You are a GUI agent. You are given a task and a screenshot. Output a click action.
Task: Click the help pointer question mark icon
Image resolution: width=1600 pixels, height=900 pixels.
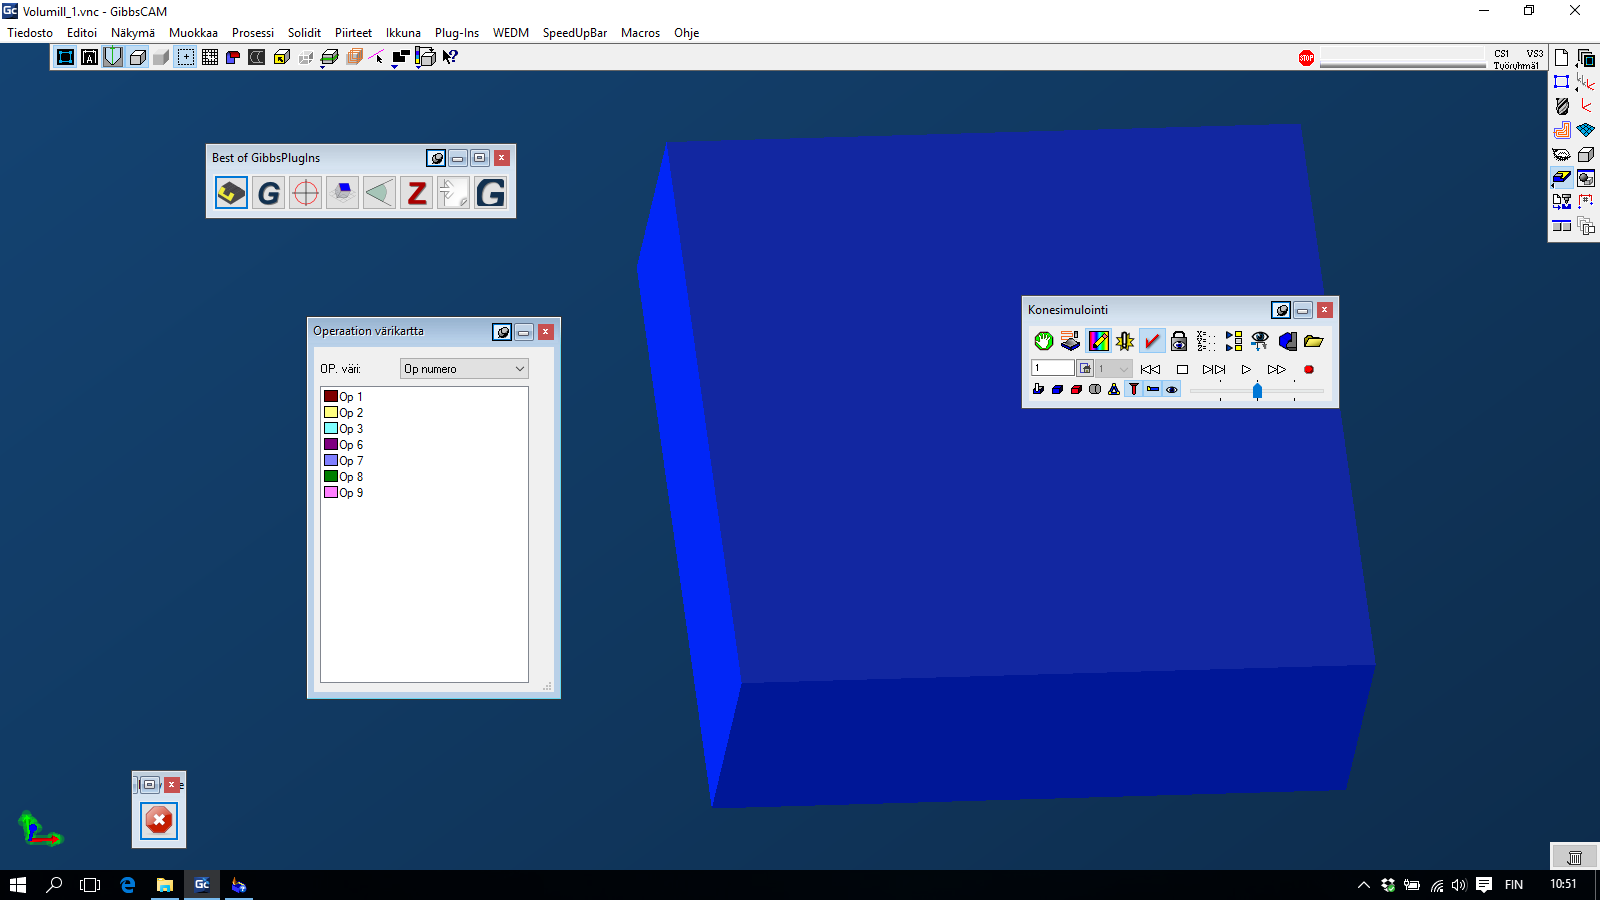point(450,57)
